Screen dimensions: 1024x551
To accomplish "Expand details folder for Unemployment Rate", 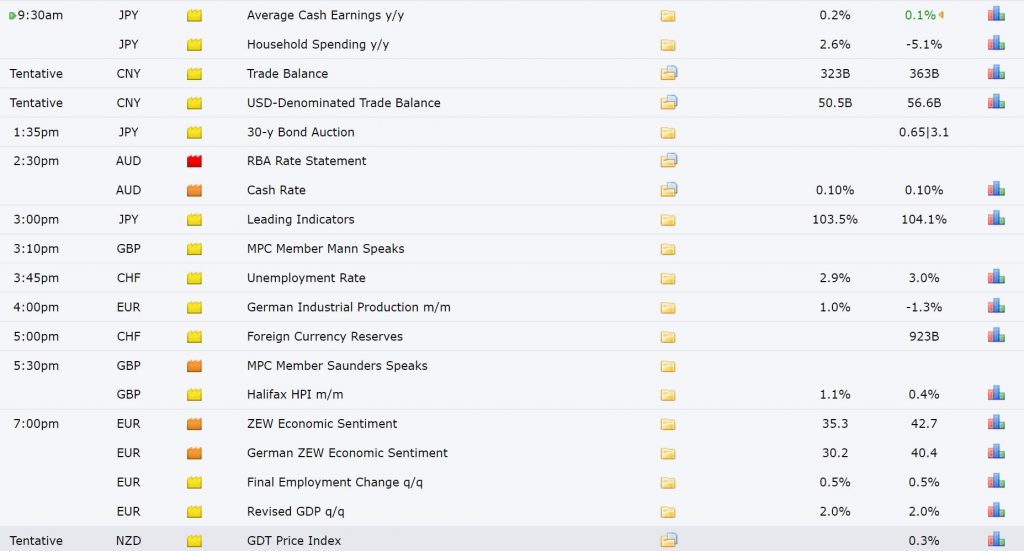I will [x=667, y=278].
